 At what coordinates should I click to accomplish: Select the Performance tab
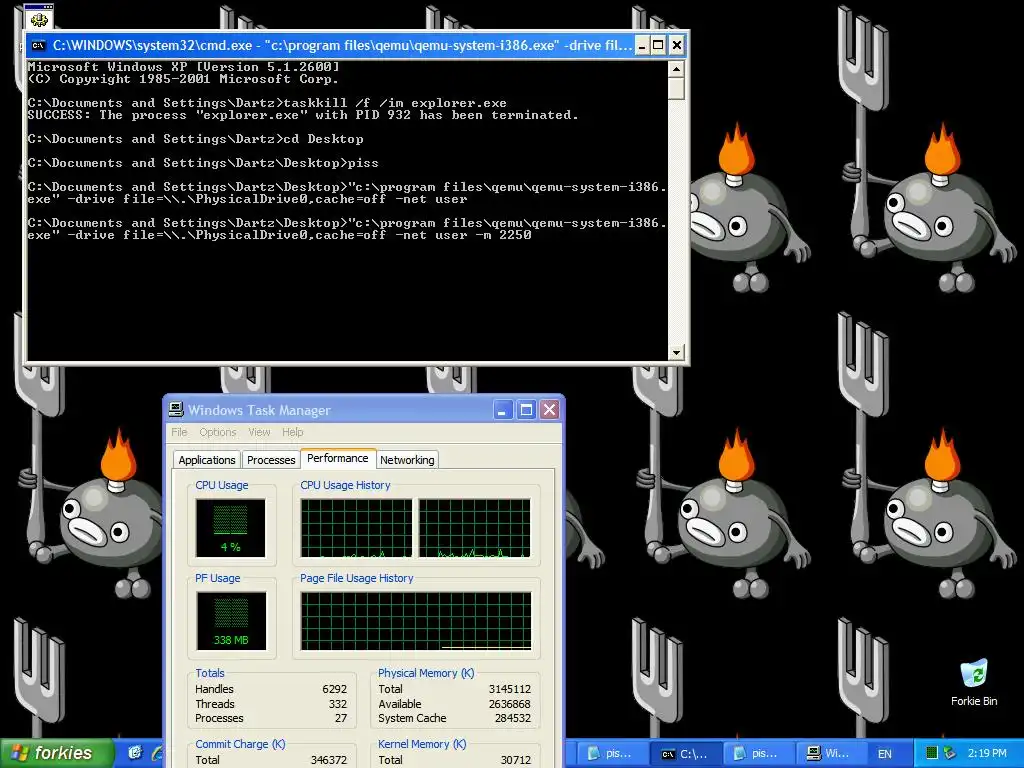tap(338, 458)
